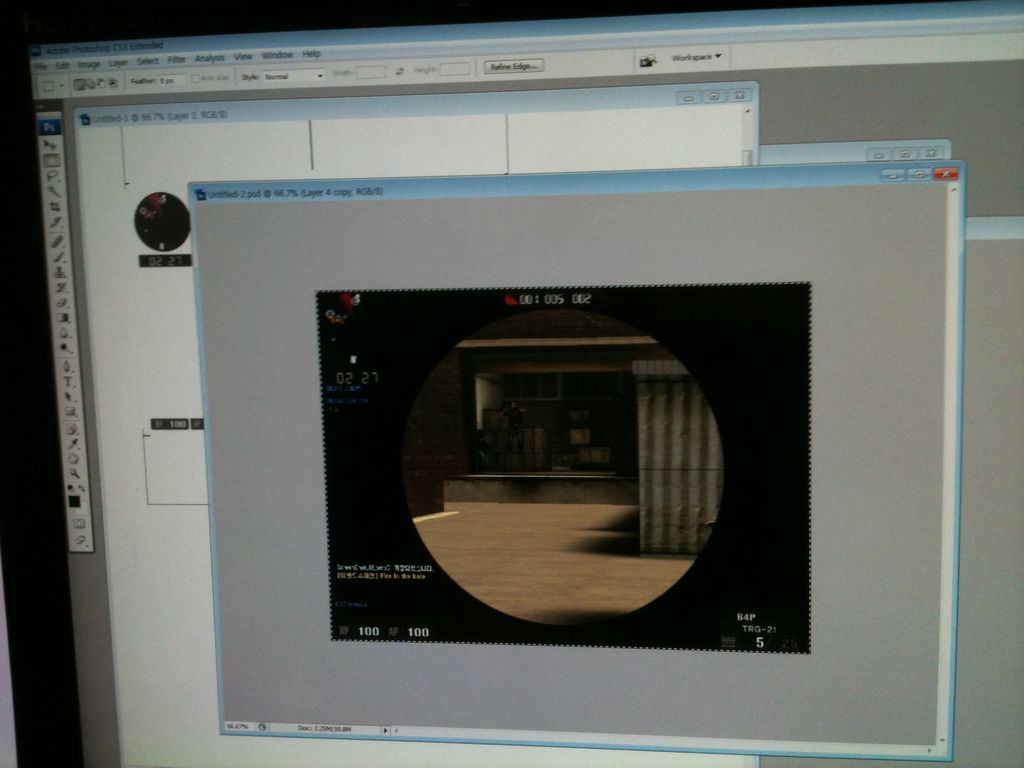Open Adobe Bridge from the options bar

(648, 61)
